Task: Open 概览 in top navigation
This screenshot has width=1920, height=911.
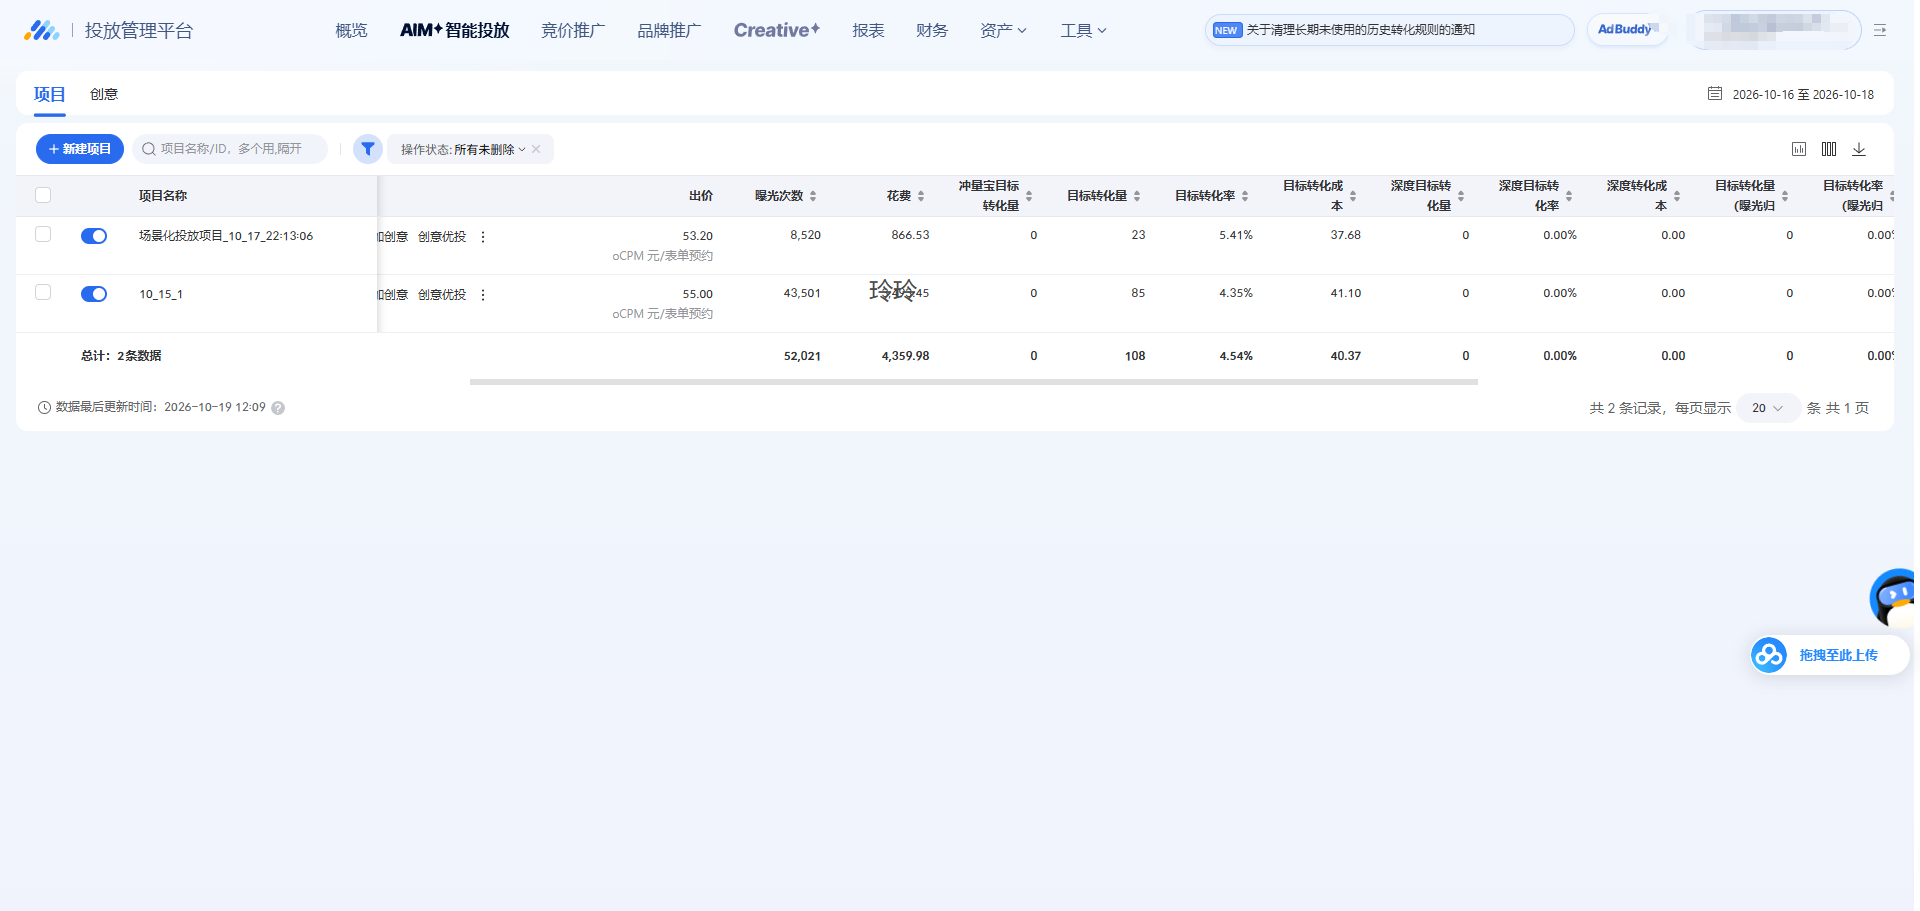Action: click(351, 30)
